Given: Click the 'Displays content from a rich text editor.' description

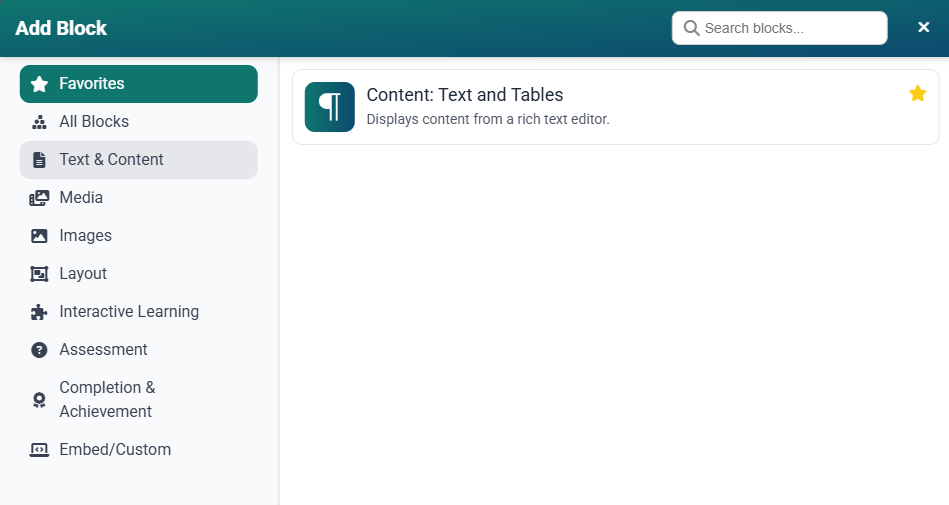Looking at the screenshot, I should tap(488, 119).
